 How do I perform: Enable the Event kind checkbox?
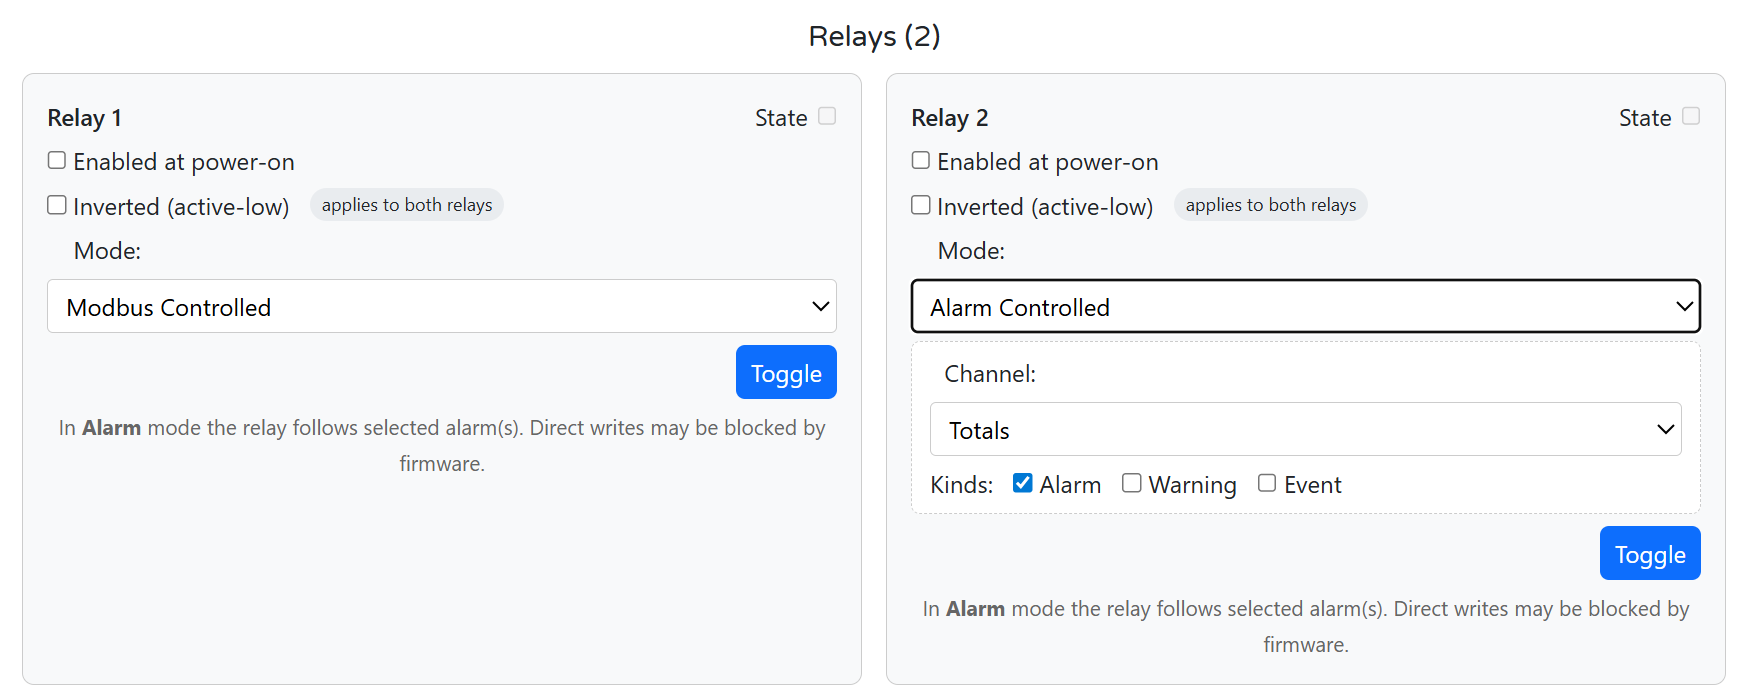(x=1266, y=483)
